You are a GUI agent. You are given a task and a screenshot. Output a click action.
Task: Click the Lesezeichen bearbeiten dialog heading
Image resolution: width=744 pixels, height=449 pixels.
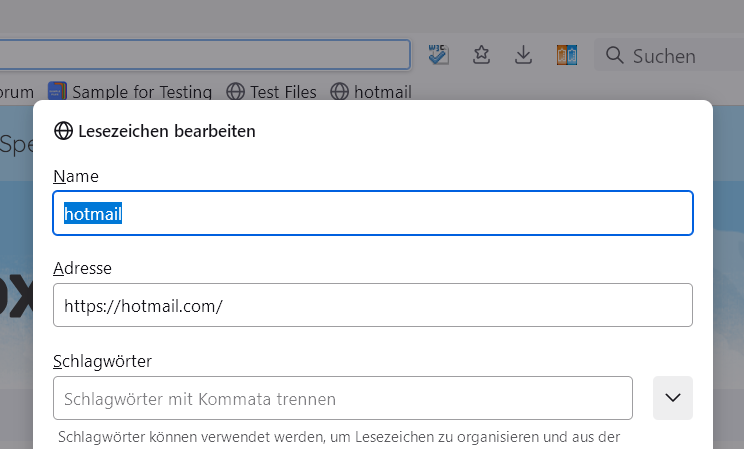(167, 131)
